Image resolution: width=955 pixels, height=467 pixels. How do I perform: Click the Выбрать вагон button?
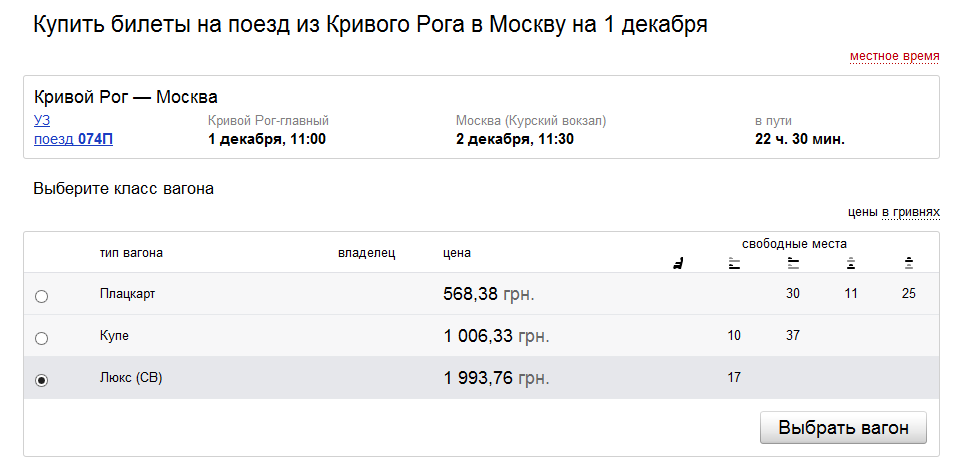pos(843,427)
